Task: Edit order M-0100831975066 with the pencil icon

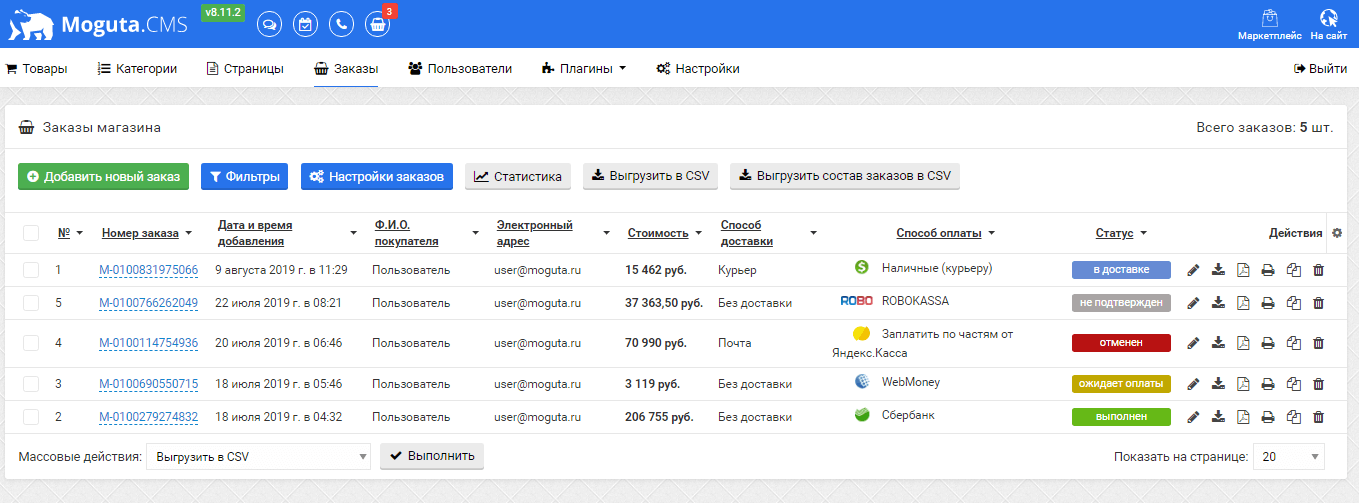Action: click(x=1193, y=270)
